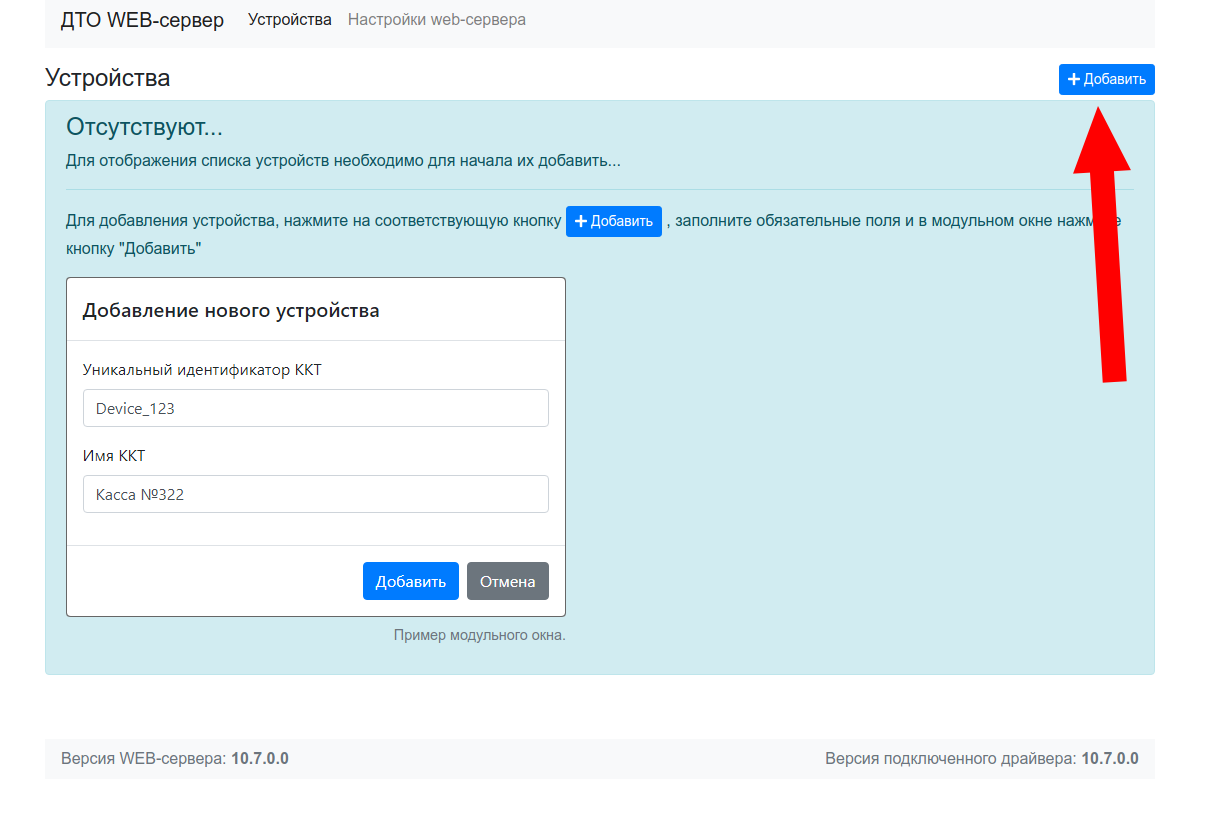The width and height of the screenshot is (1222, 819).
Task: Open the Устройства navigation tab
Action: [289, 20]
